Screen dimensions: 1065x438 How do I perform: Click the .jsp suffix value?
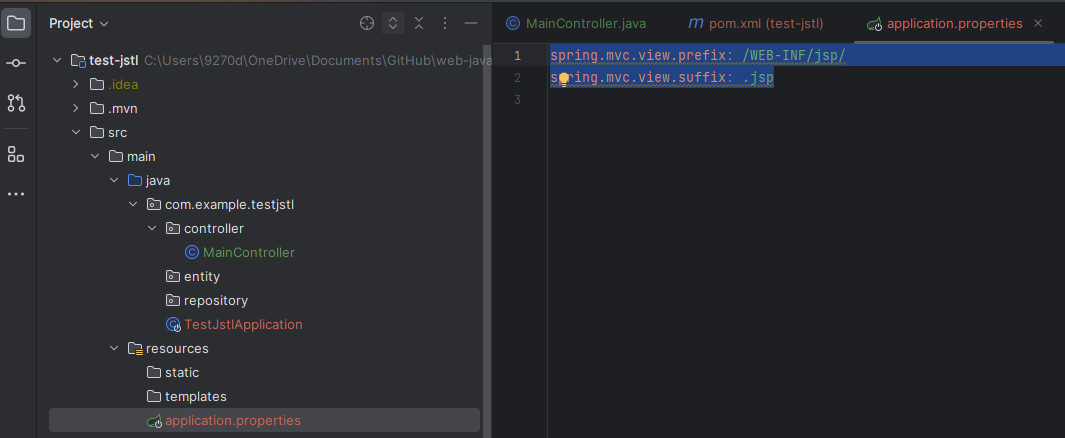pyautogui.click(x=759, y=77)
